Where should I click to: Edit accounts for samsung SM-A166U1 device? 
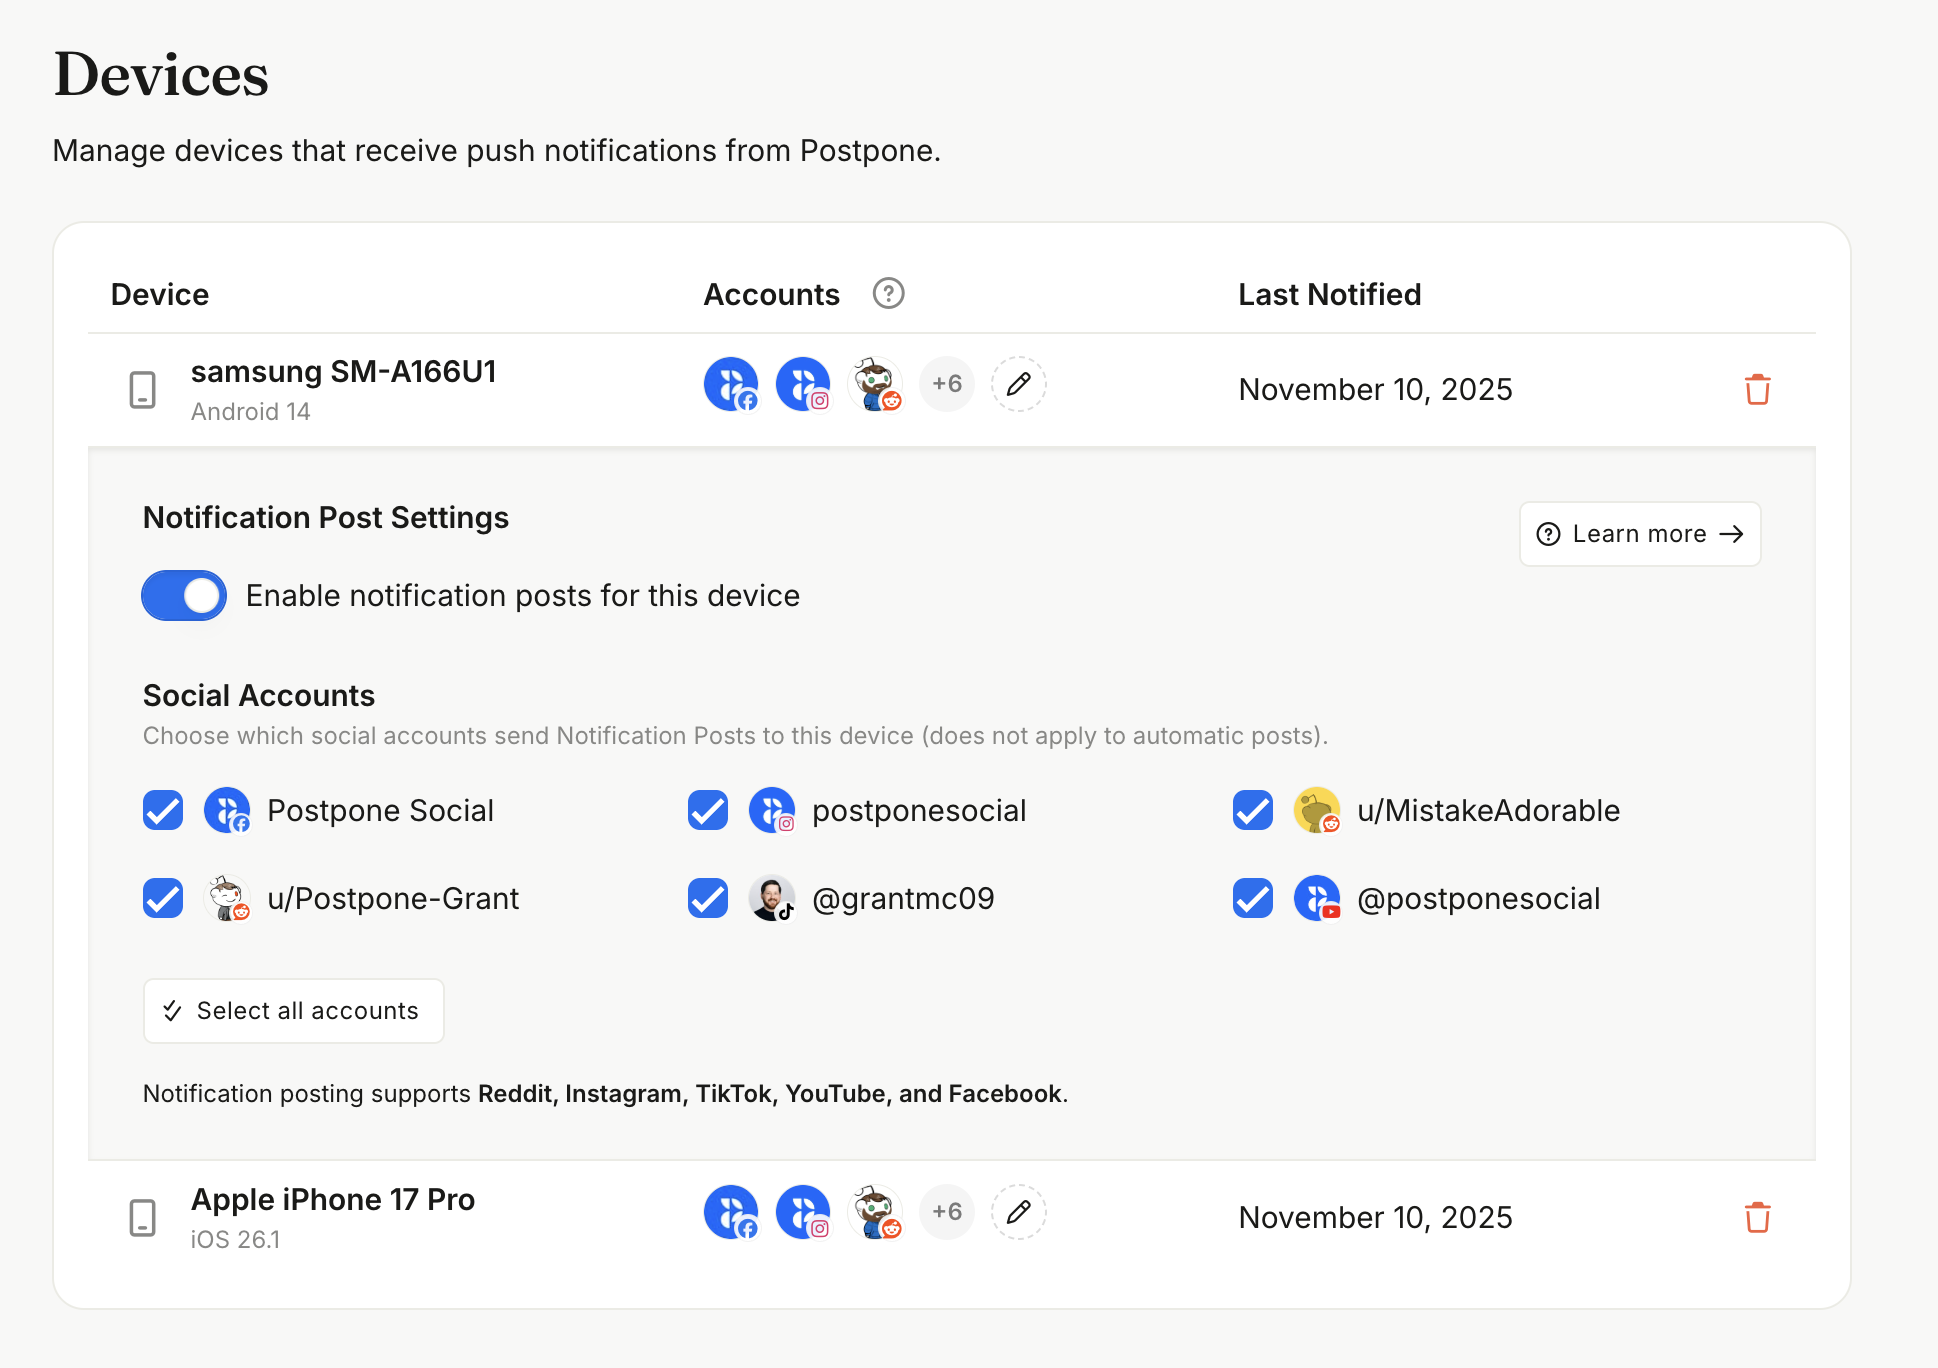click(x=1018, y=384)
